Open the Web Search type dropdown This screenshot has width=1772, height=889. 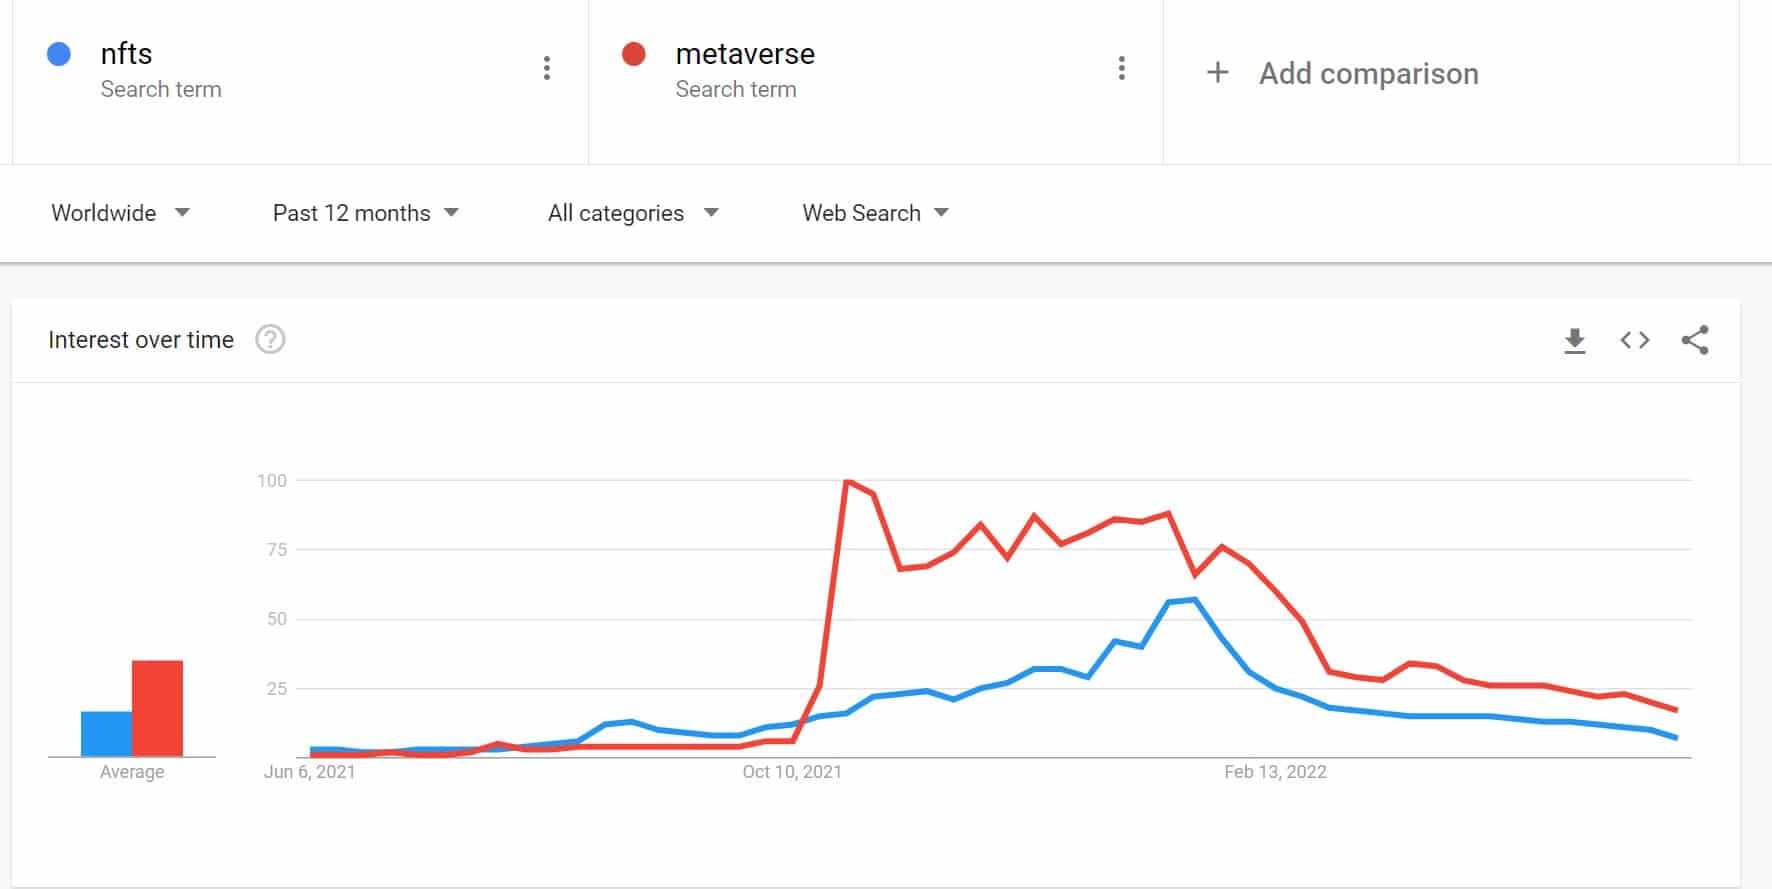(873, 213)
